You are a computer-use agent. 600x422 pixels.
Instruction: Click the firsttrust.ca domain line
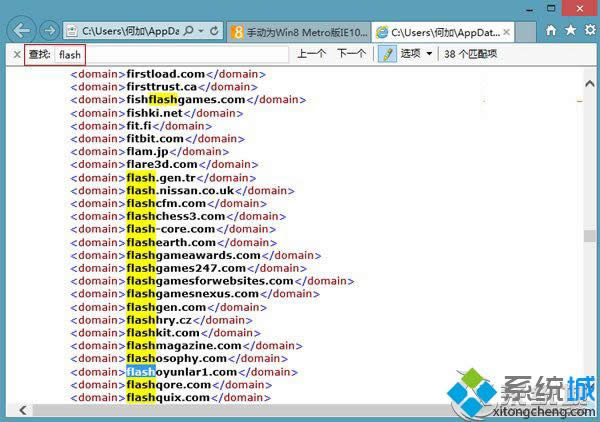point(164,87)
